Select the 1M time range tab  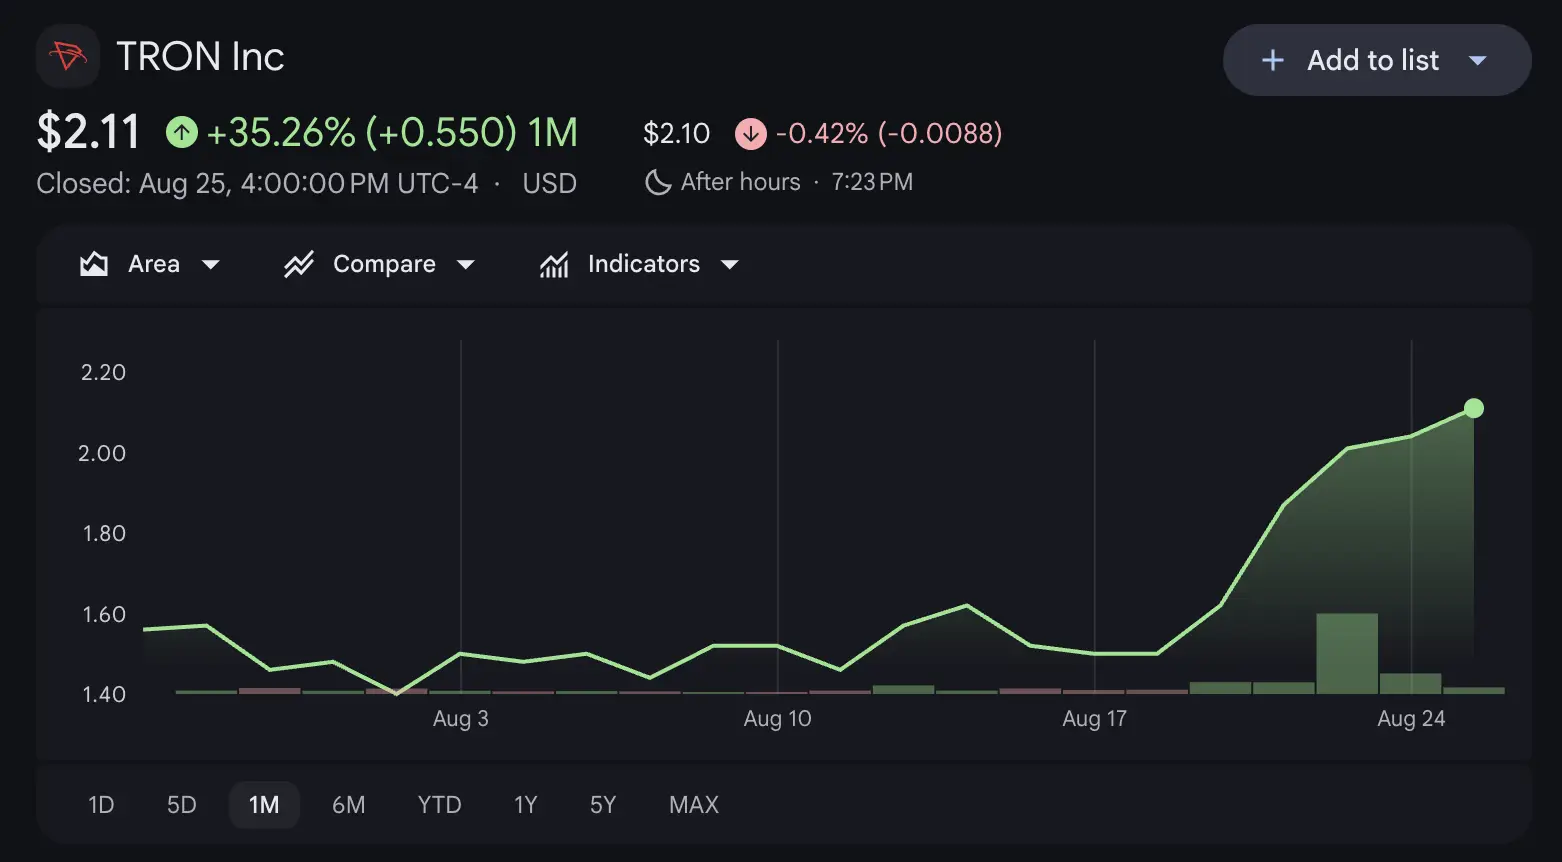pyautogui.click(x=264, y=805)
